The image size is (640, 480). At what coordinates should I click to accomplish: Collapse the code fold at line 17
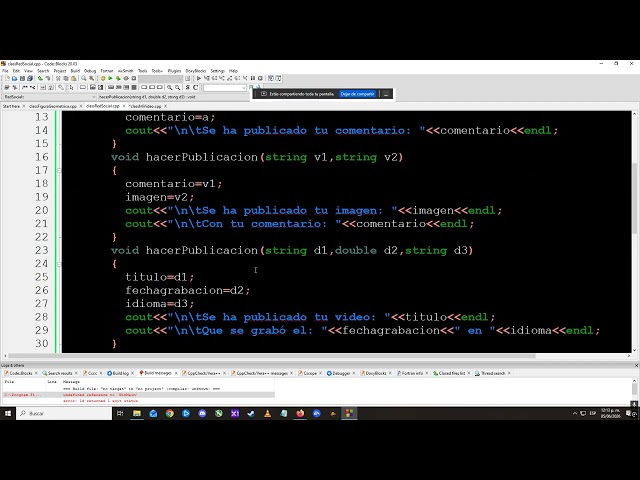click(x=60, y=170)
